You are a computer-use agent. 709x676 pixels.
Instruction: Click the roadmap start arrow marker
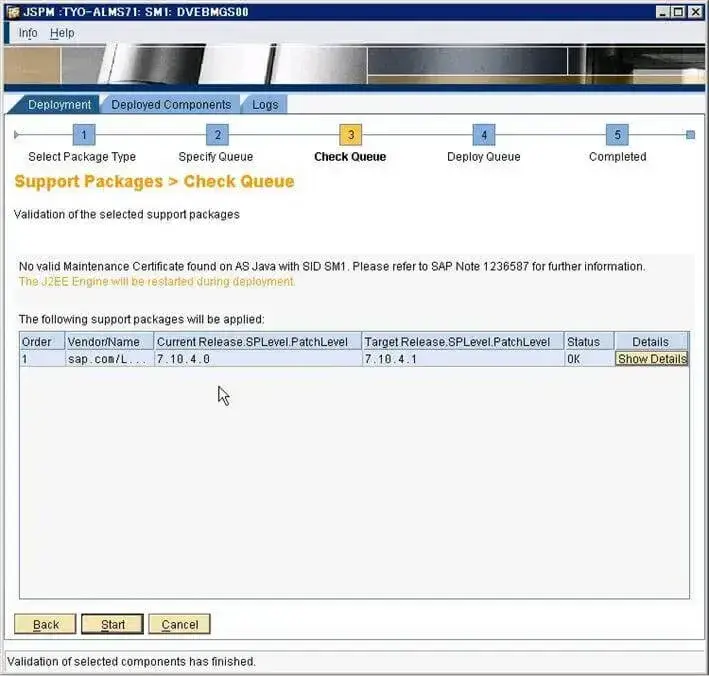pos(16,135)
